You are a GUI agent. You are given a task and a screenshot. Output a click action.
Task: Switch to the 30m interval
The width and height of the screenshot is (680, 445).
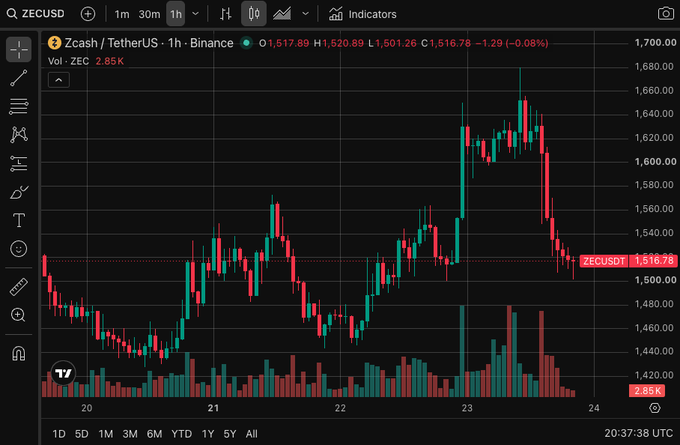(149, 14)
